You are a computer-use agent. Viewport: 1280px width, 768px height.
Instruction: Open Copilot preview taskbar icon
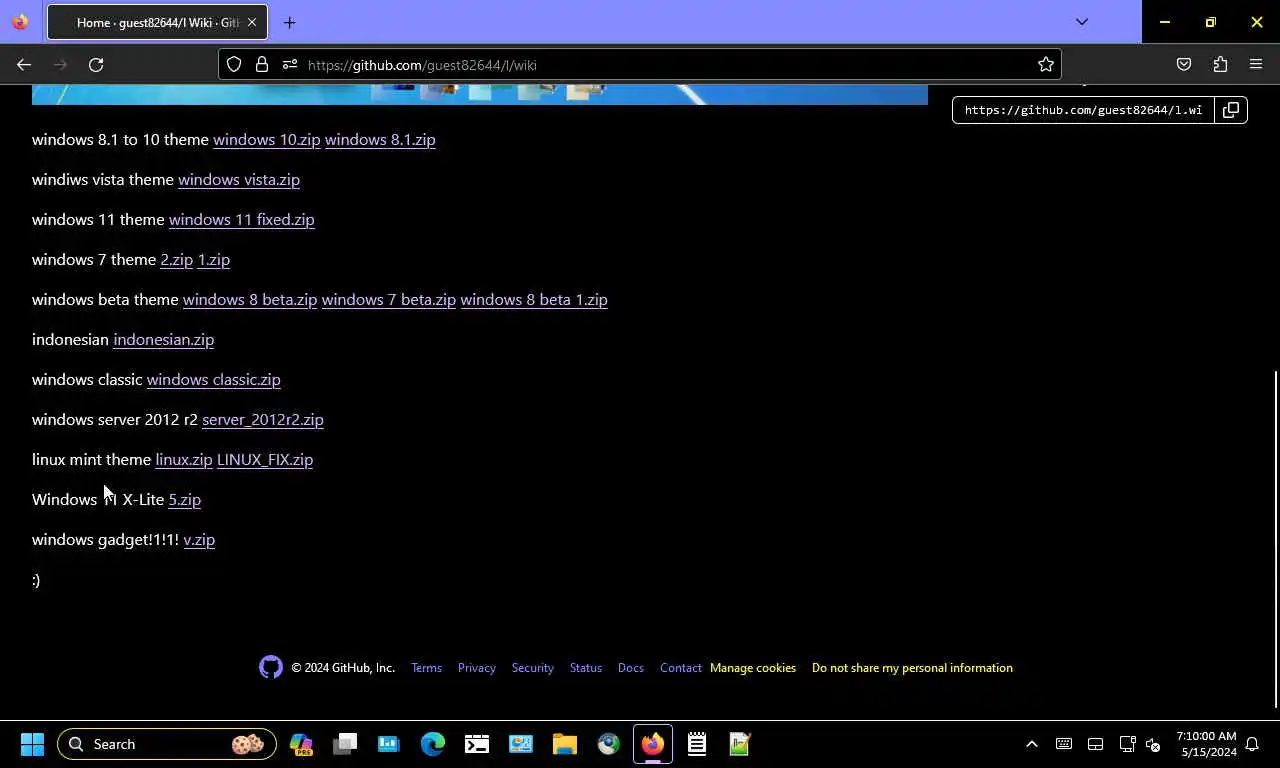click(x=301, y=744)
